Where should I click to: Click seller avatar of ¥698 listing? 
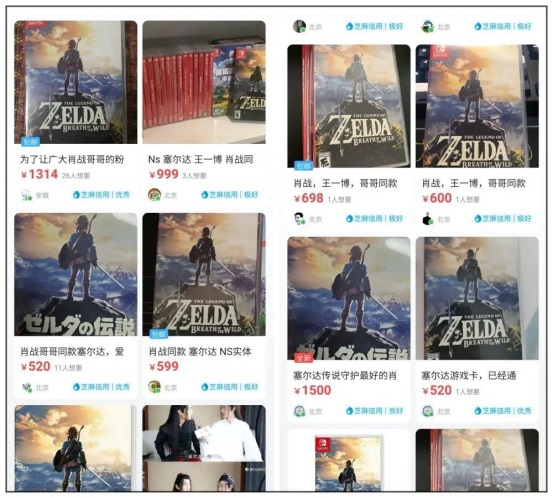click(x=299, y=219)
